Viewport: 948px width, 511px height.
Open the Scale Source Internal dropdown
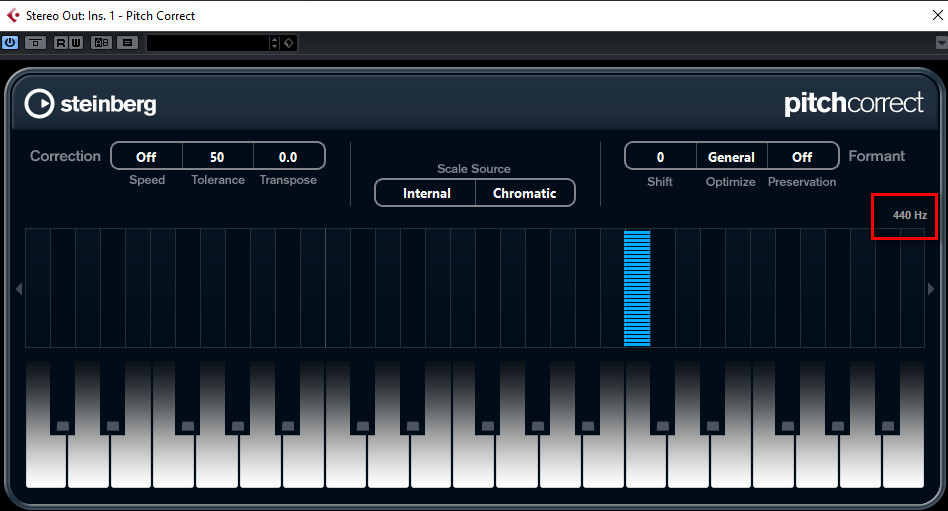[x=426, y=193]
